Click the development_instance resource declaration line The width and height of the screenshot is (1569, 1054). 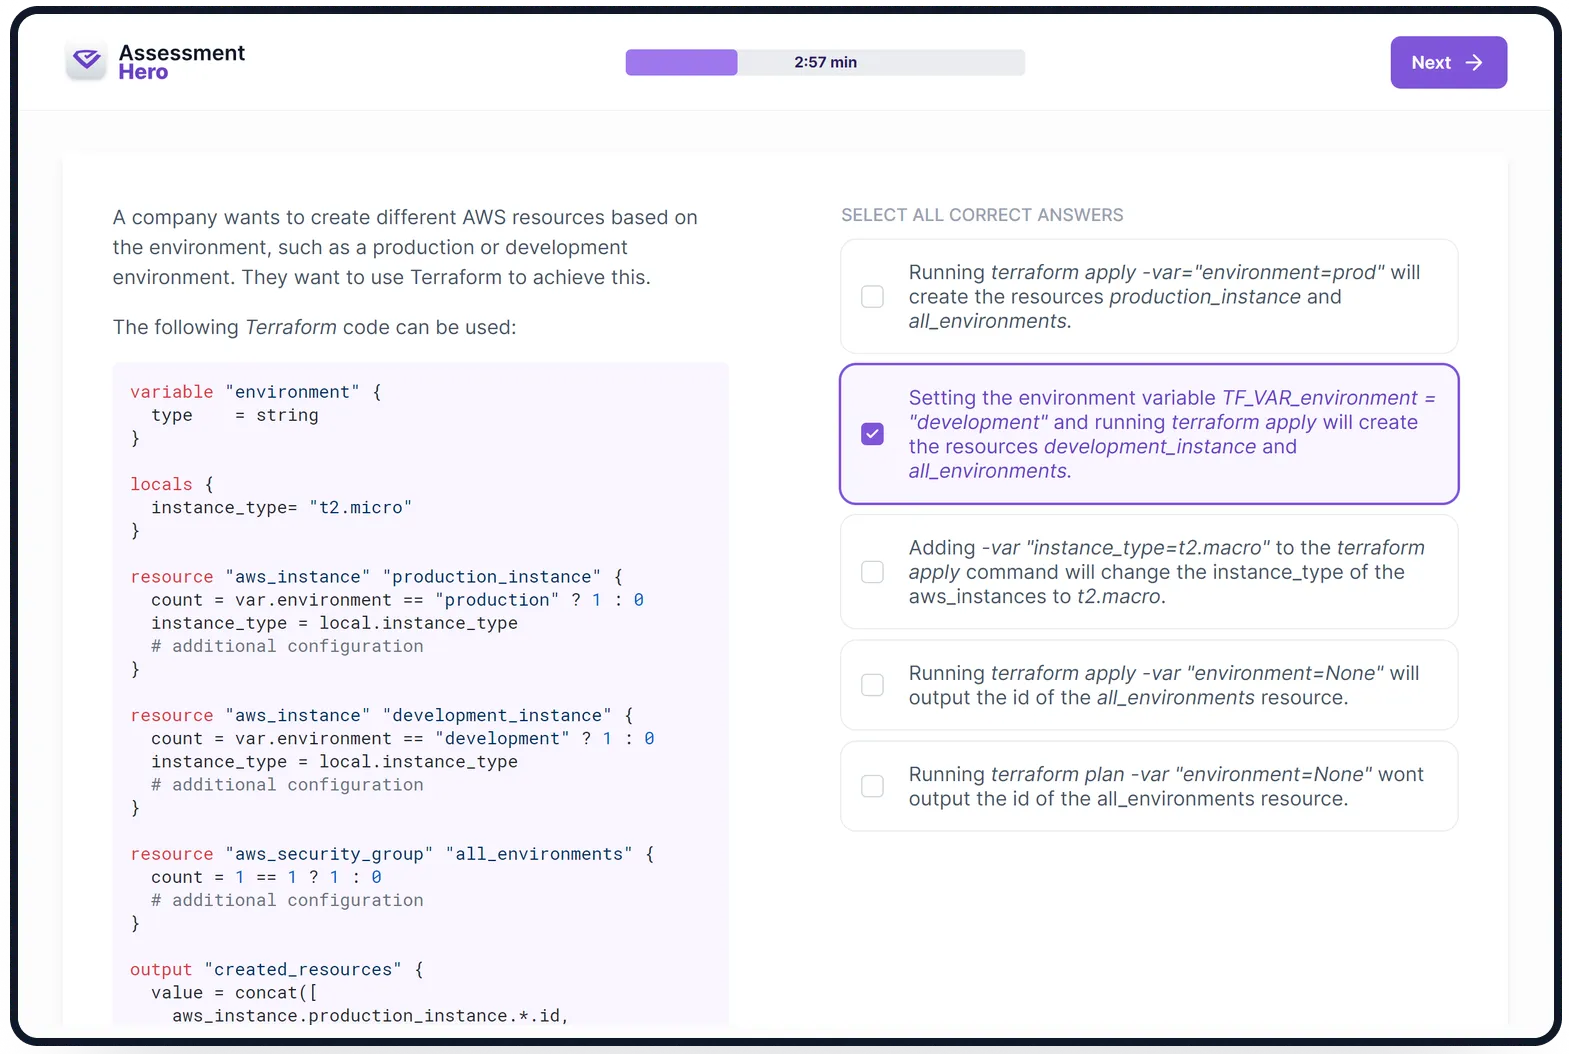coord(382,715)
